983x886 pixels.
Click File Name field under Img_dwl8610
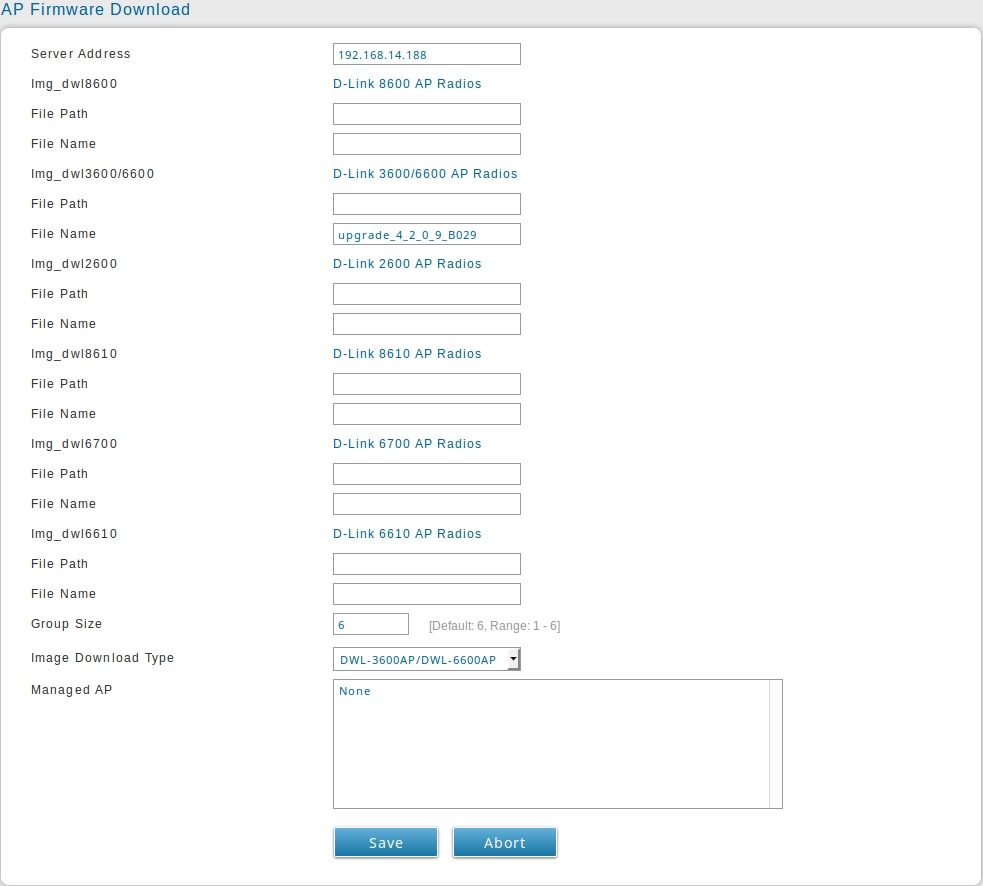426,414
